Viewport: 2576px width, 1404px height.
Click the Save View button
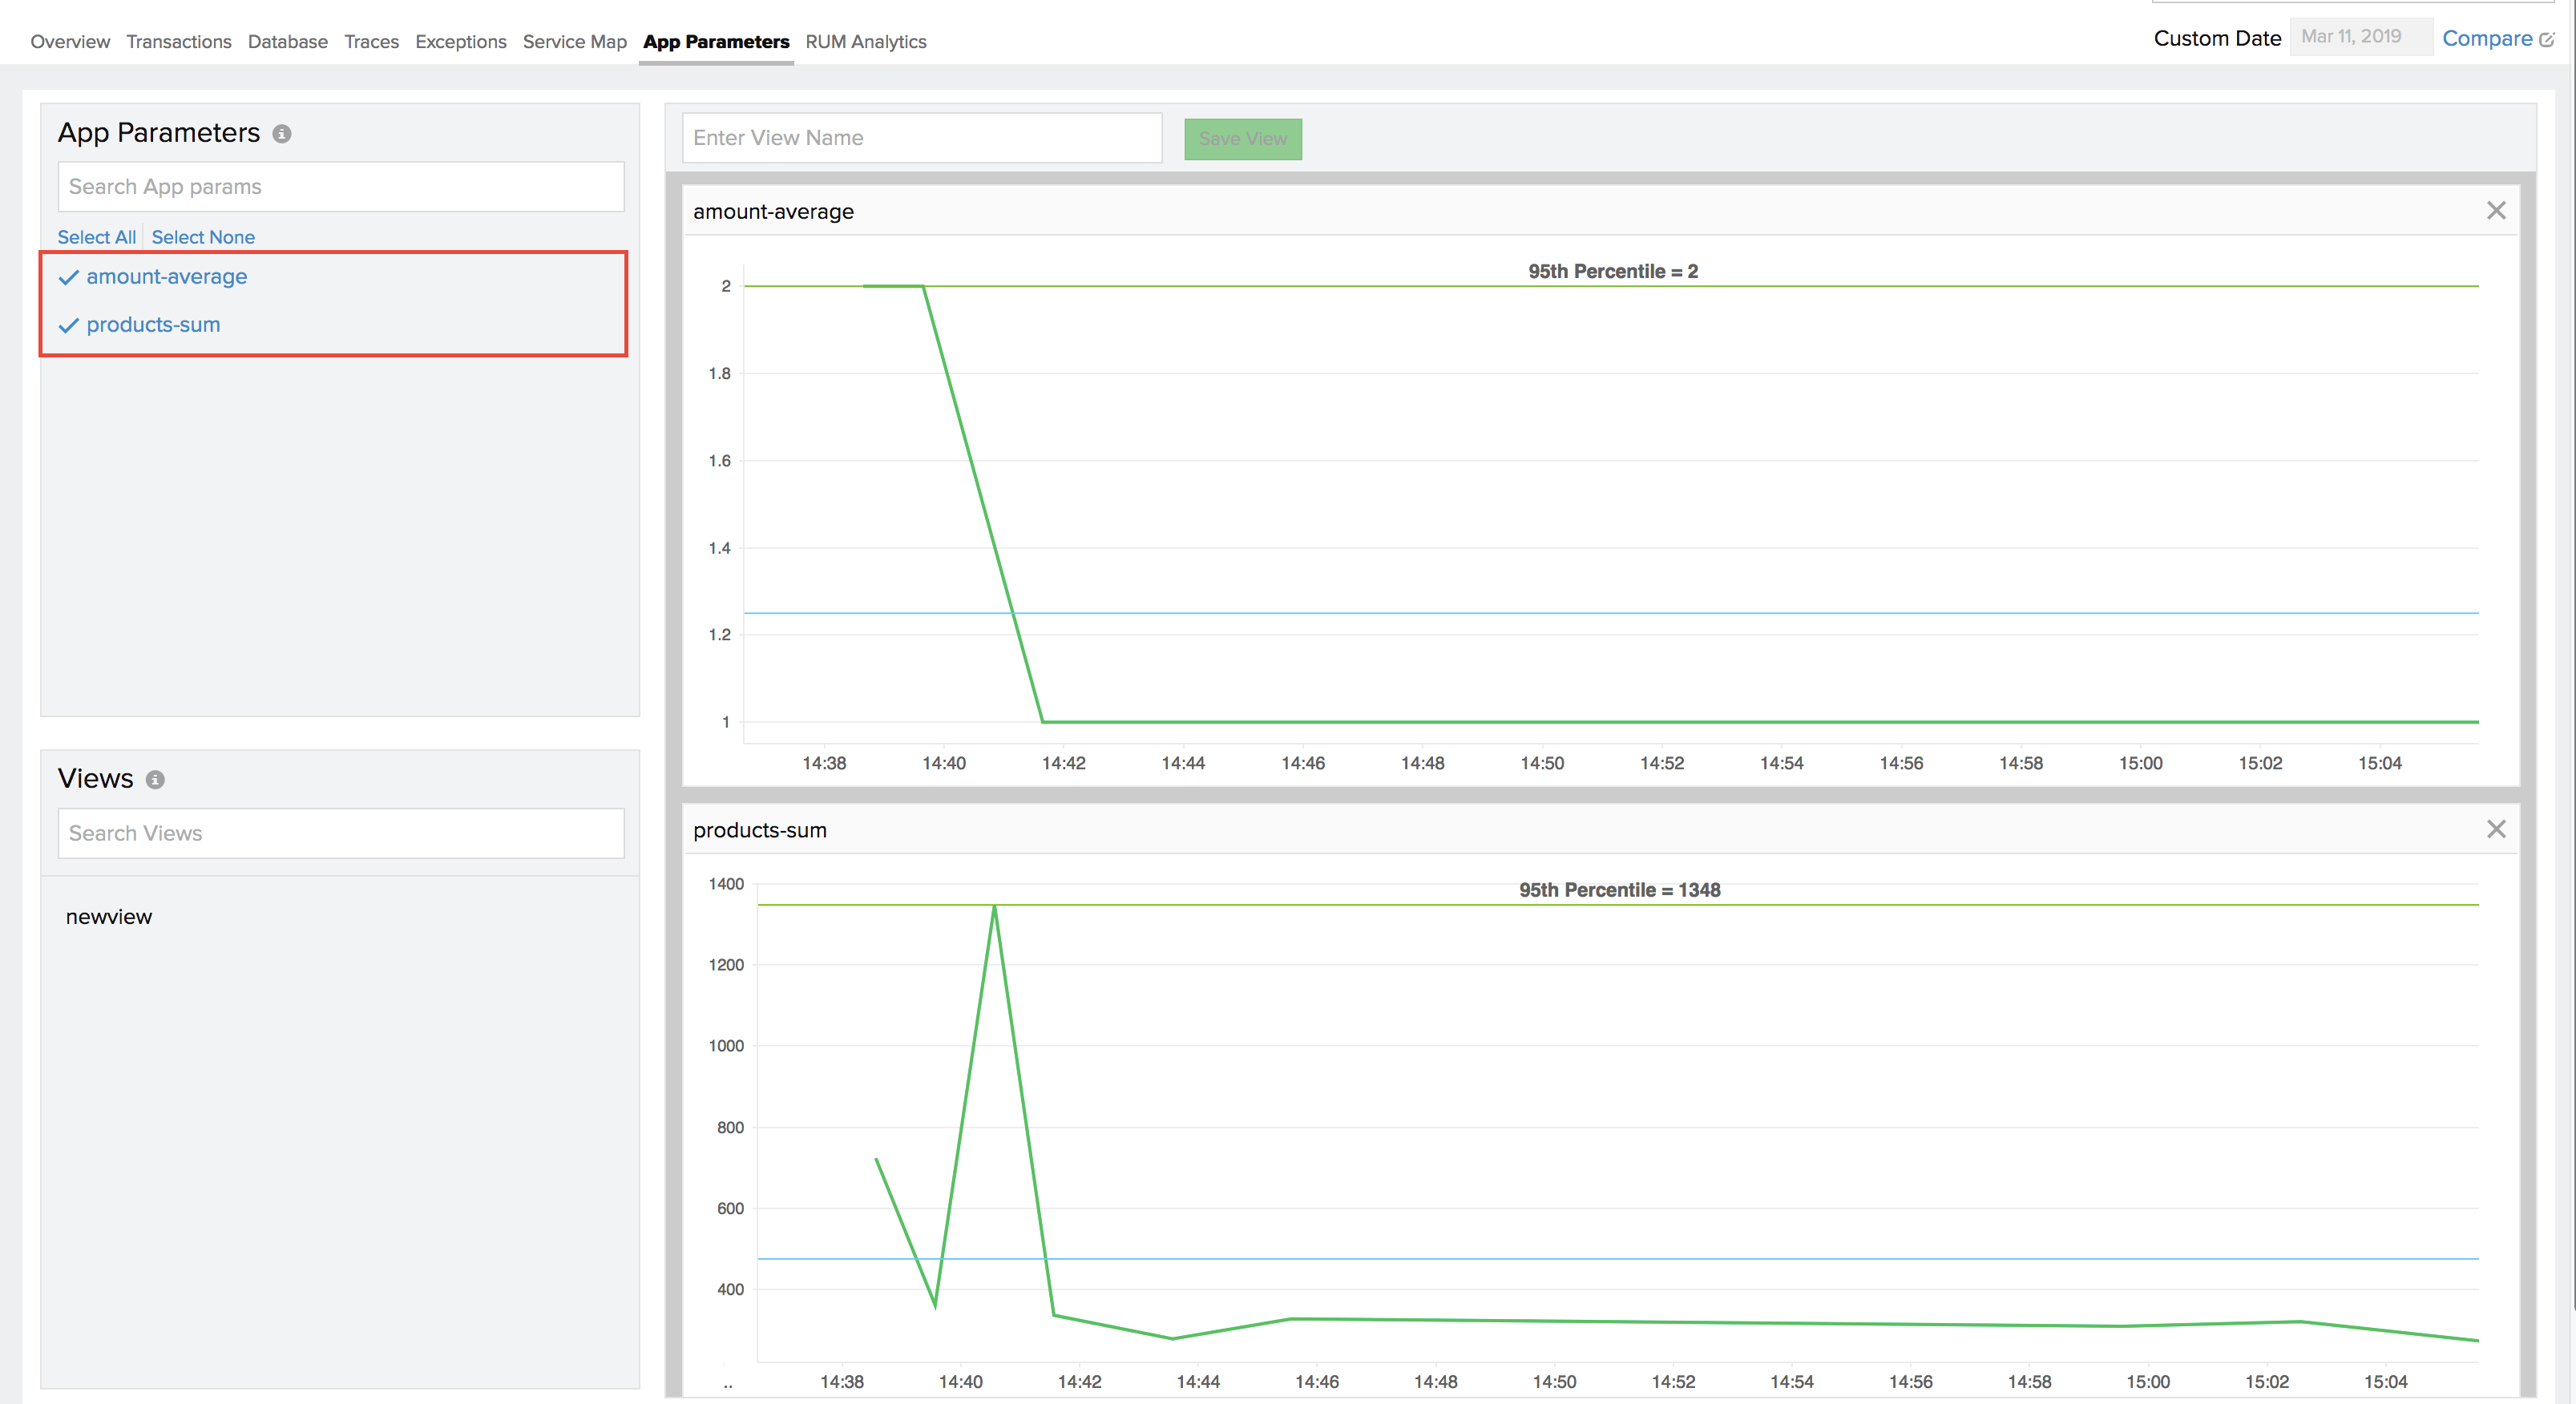1242,139
